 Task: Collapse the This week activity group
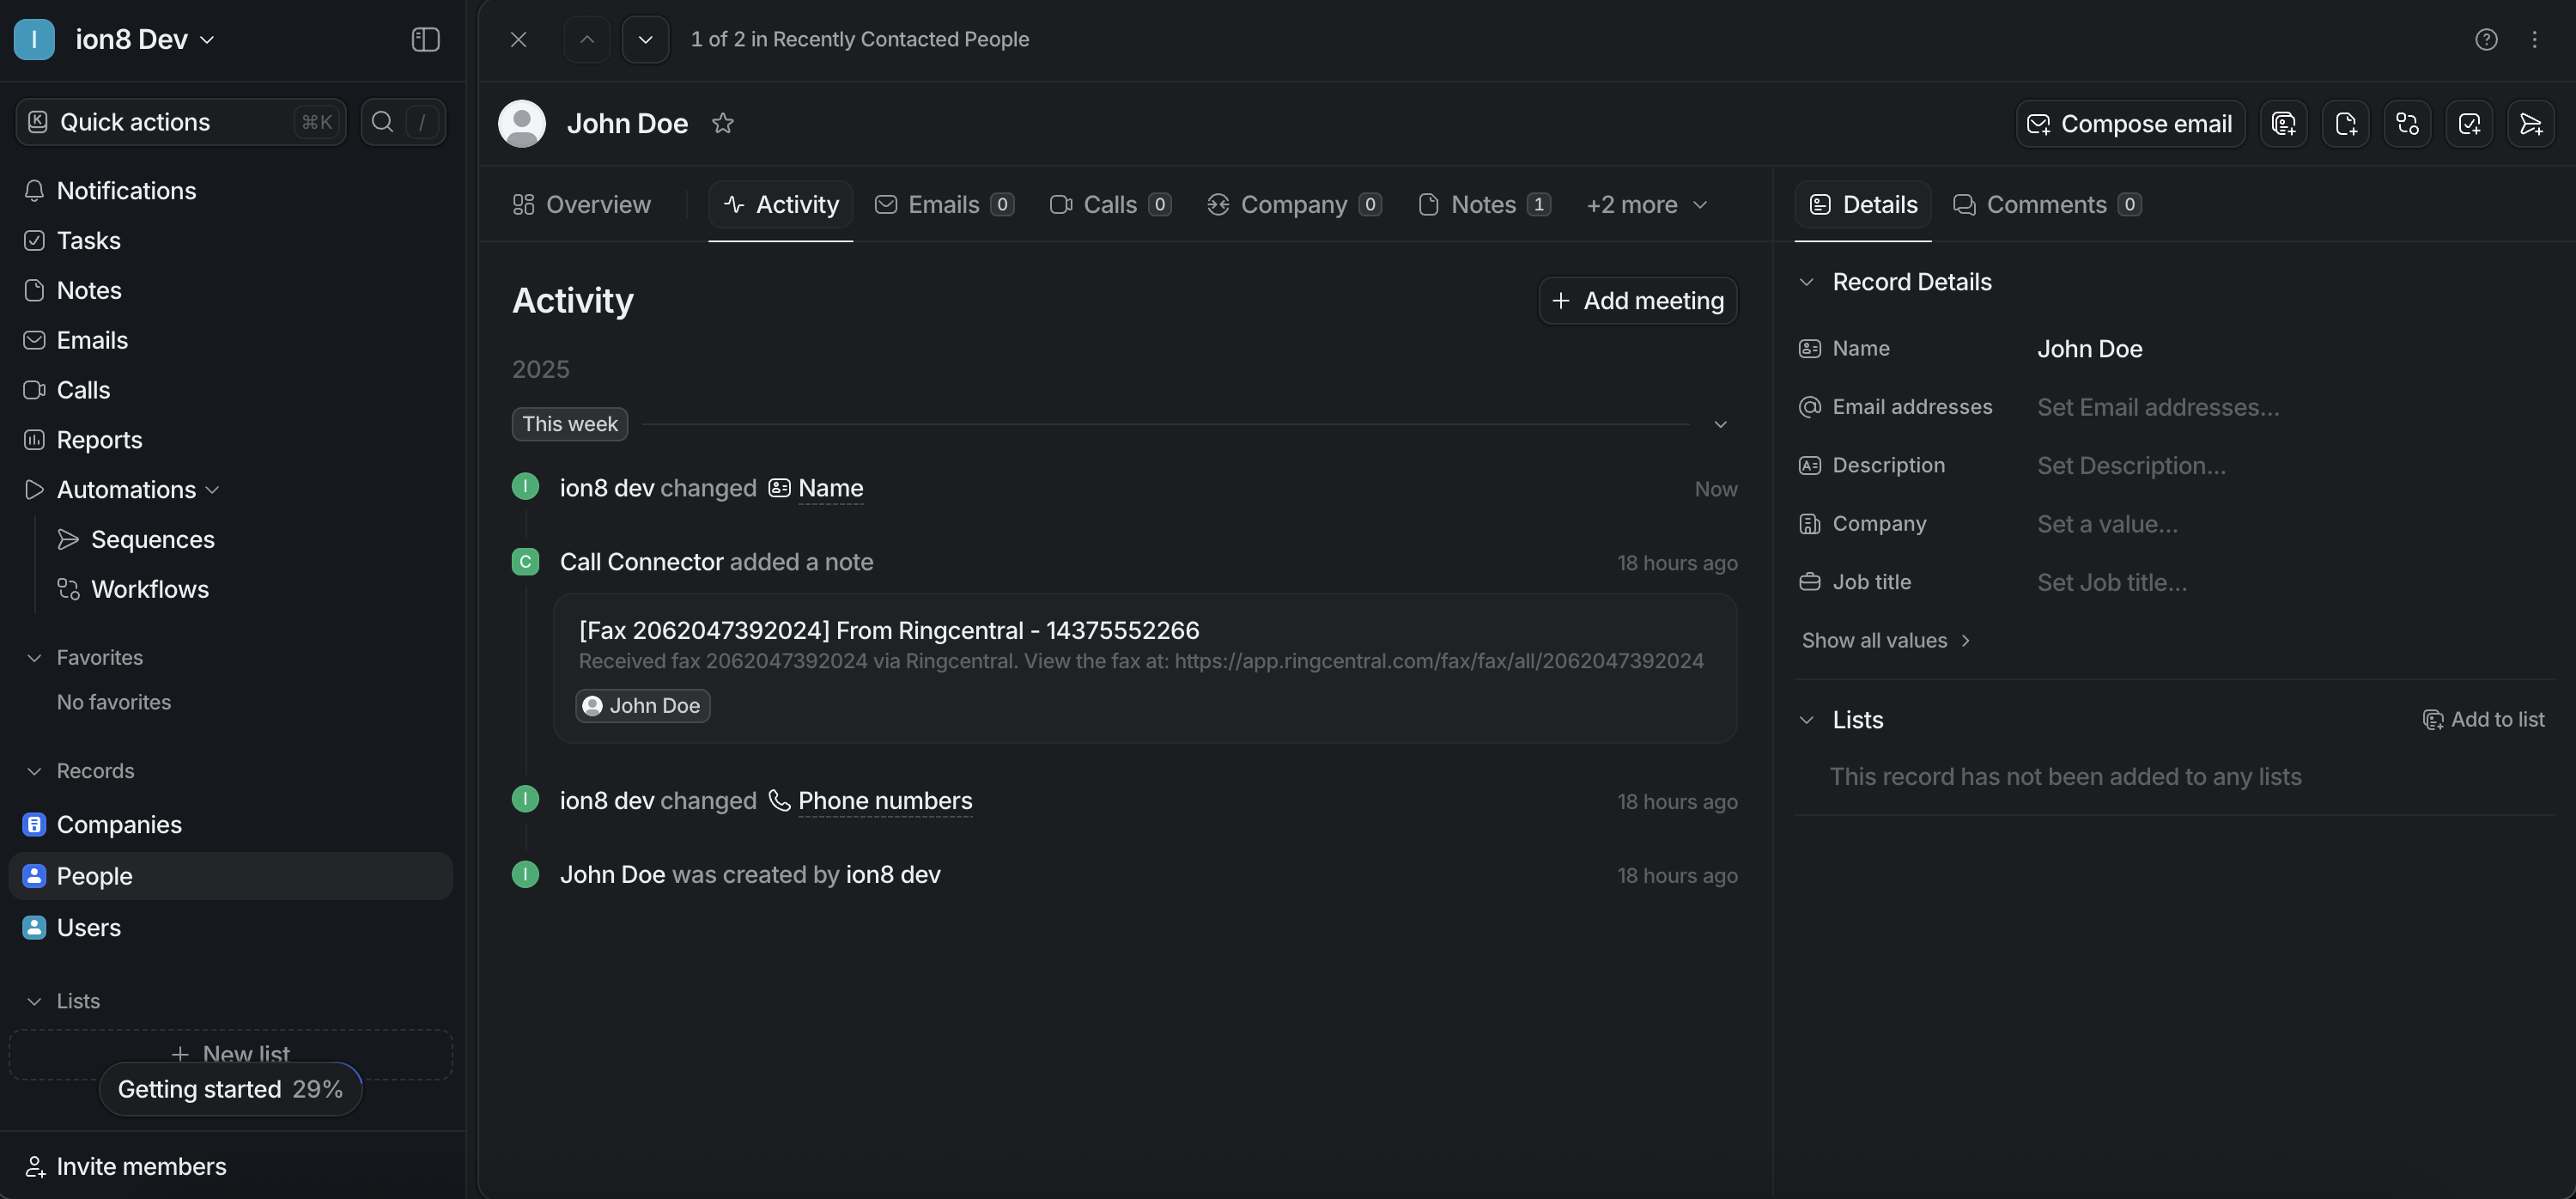point(1720,424)
